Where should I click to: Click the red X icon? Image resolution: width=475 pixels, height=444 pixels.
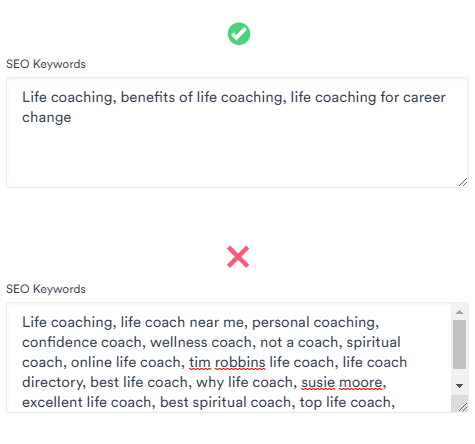point(238,257)
